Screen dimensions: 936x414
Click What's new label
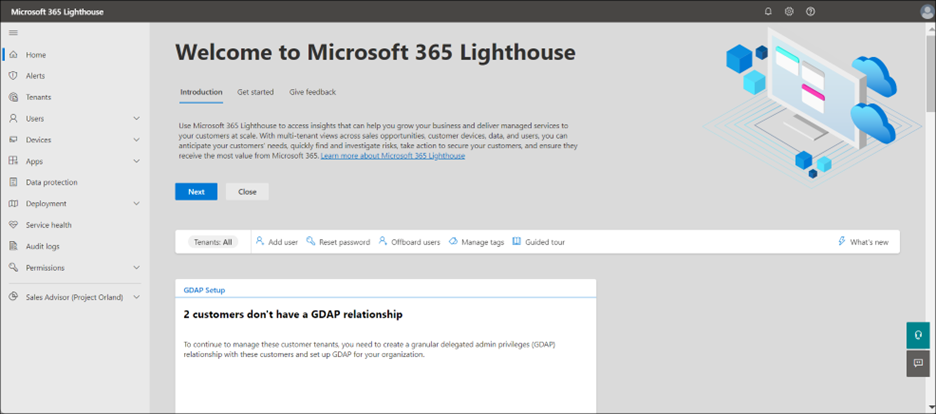(x=869, y=242)
